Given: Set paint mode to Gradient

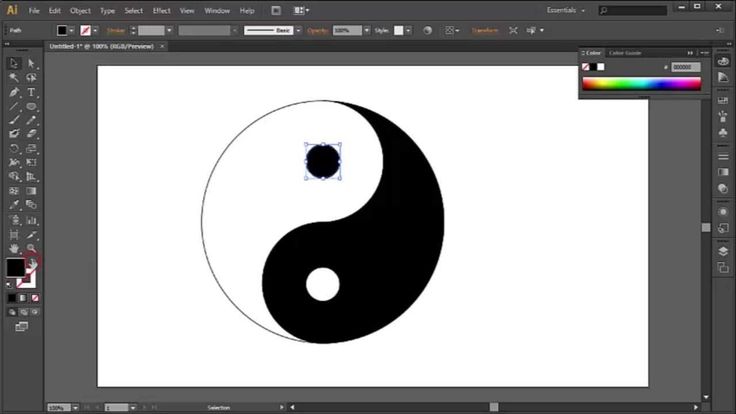Looking at the screenshot, I should [23, 298].
